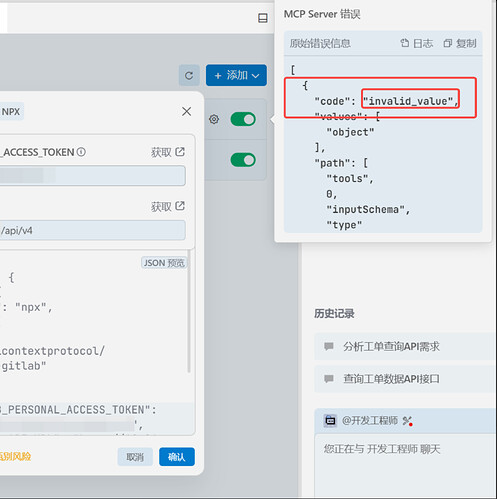The height and width of the screenshot is (499, 497).
Task: Click the 取消 cancel button
Action: click(x=135, y=457)
